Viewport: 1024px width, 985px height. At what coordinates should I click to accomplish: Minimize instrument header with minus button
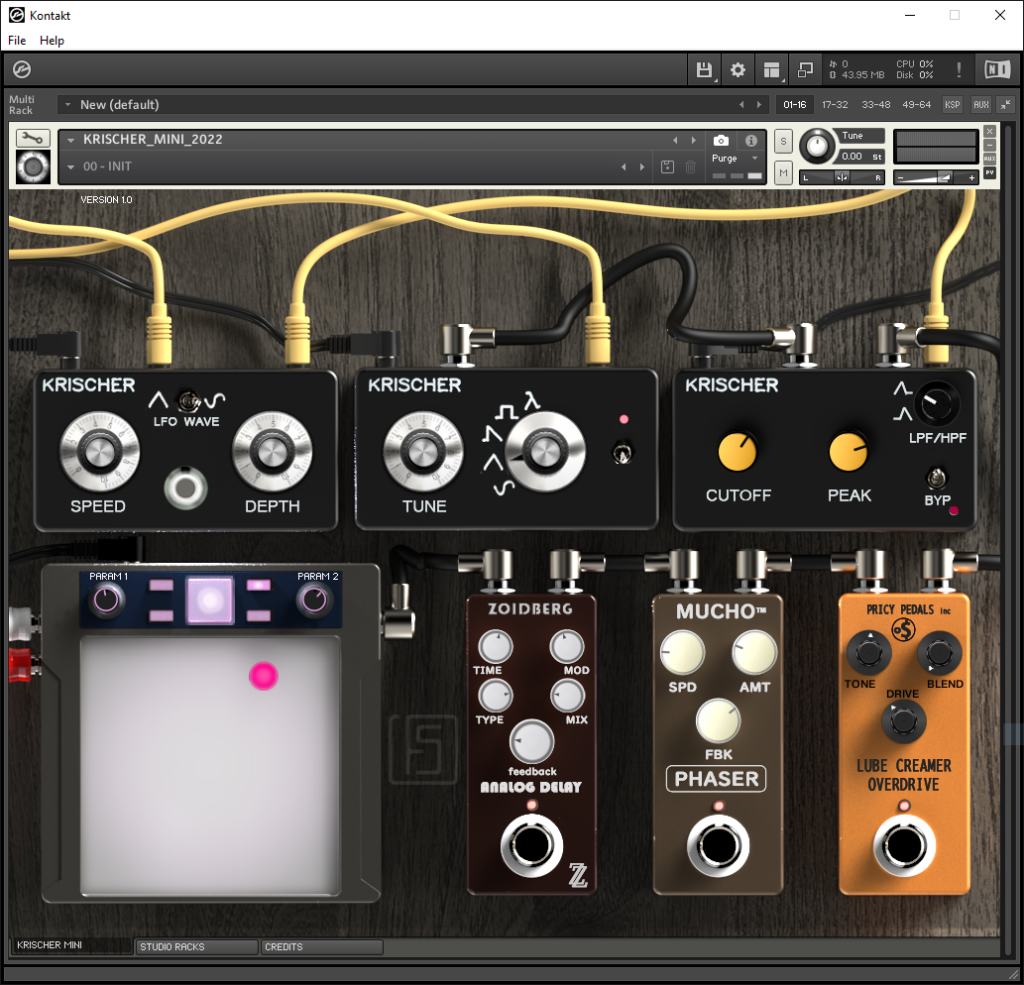coord(990,145)
